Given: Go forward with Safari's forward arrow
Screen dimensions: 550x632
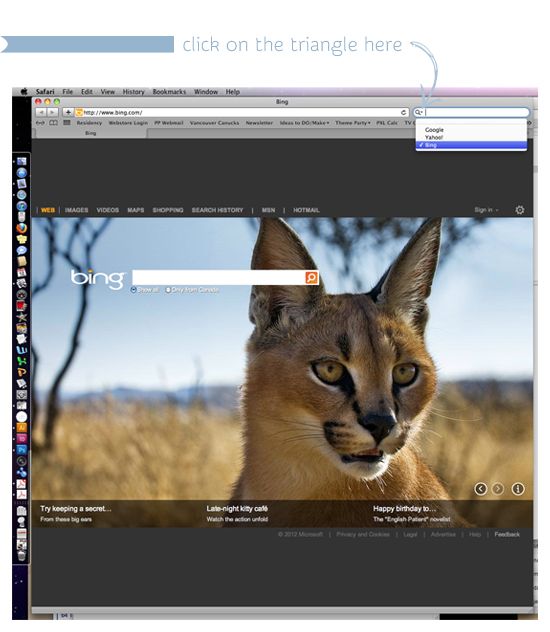Looking at the screenshot, I should coord(52,112).
